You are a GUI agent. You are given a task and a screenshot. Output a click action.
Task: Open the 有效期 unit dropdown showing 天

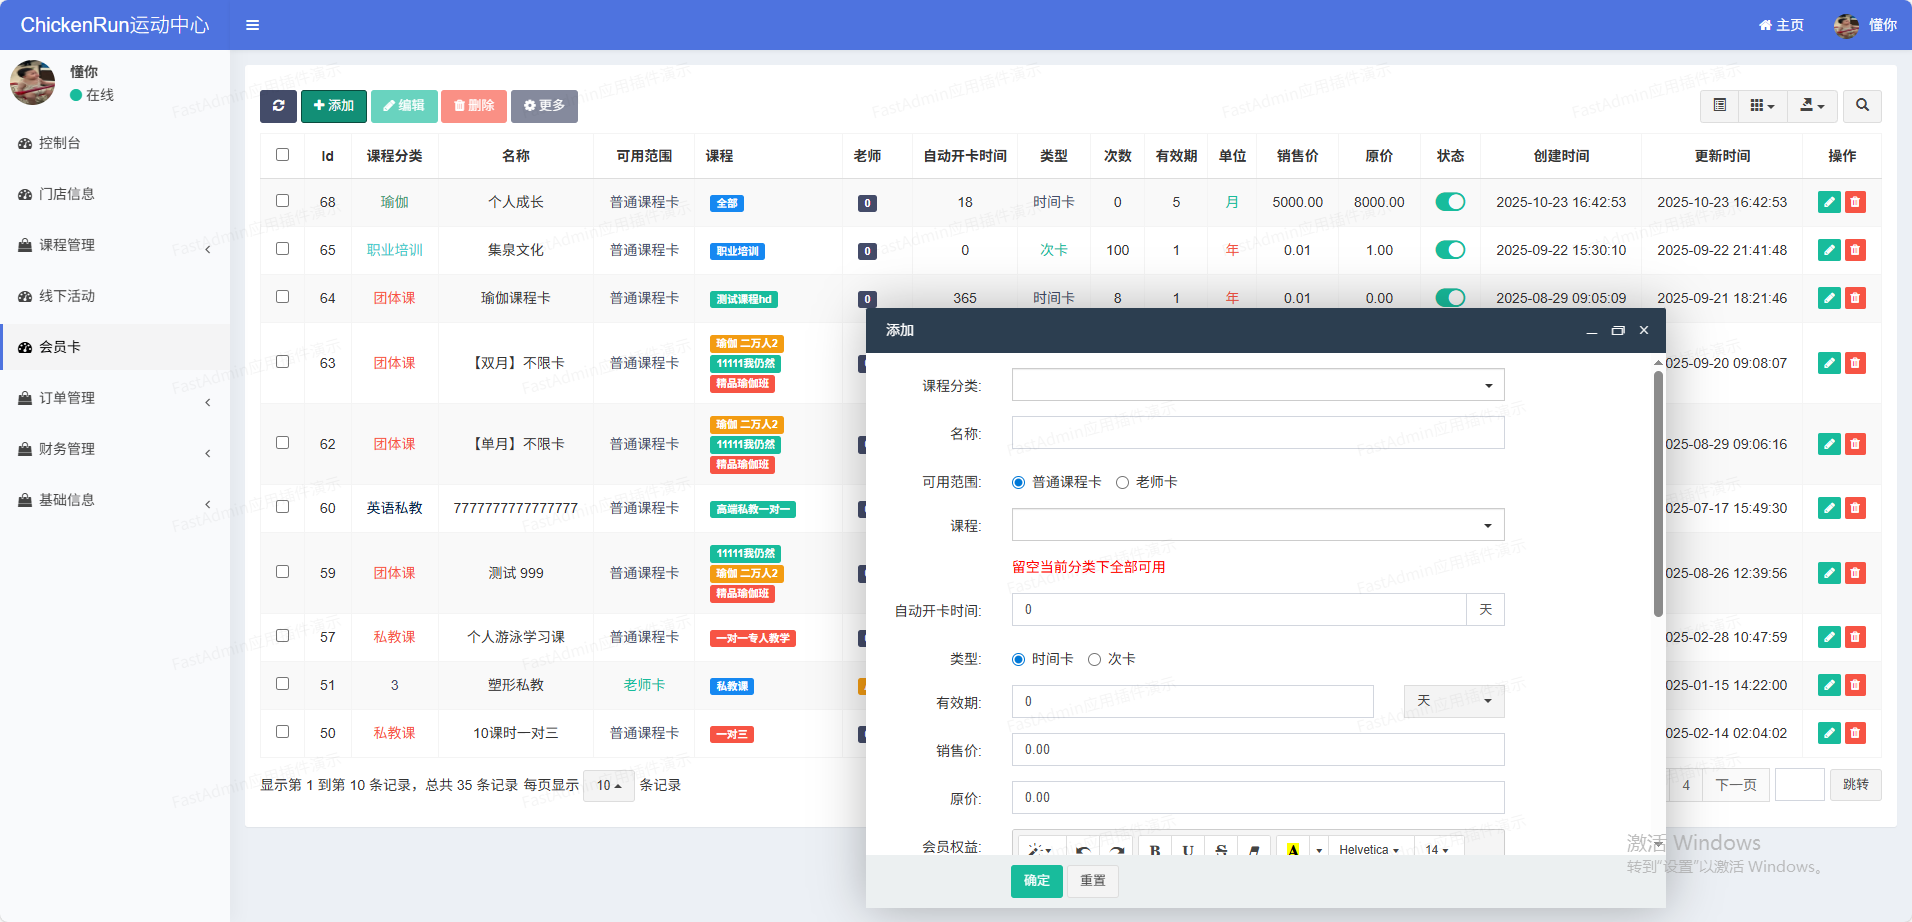pyautogui.click(x=1453, y=701)
